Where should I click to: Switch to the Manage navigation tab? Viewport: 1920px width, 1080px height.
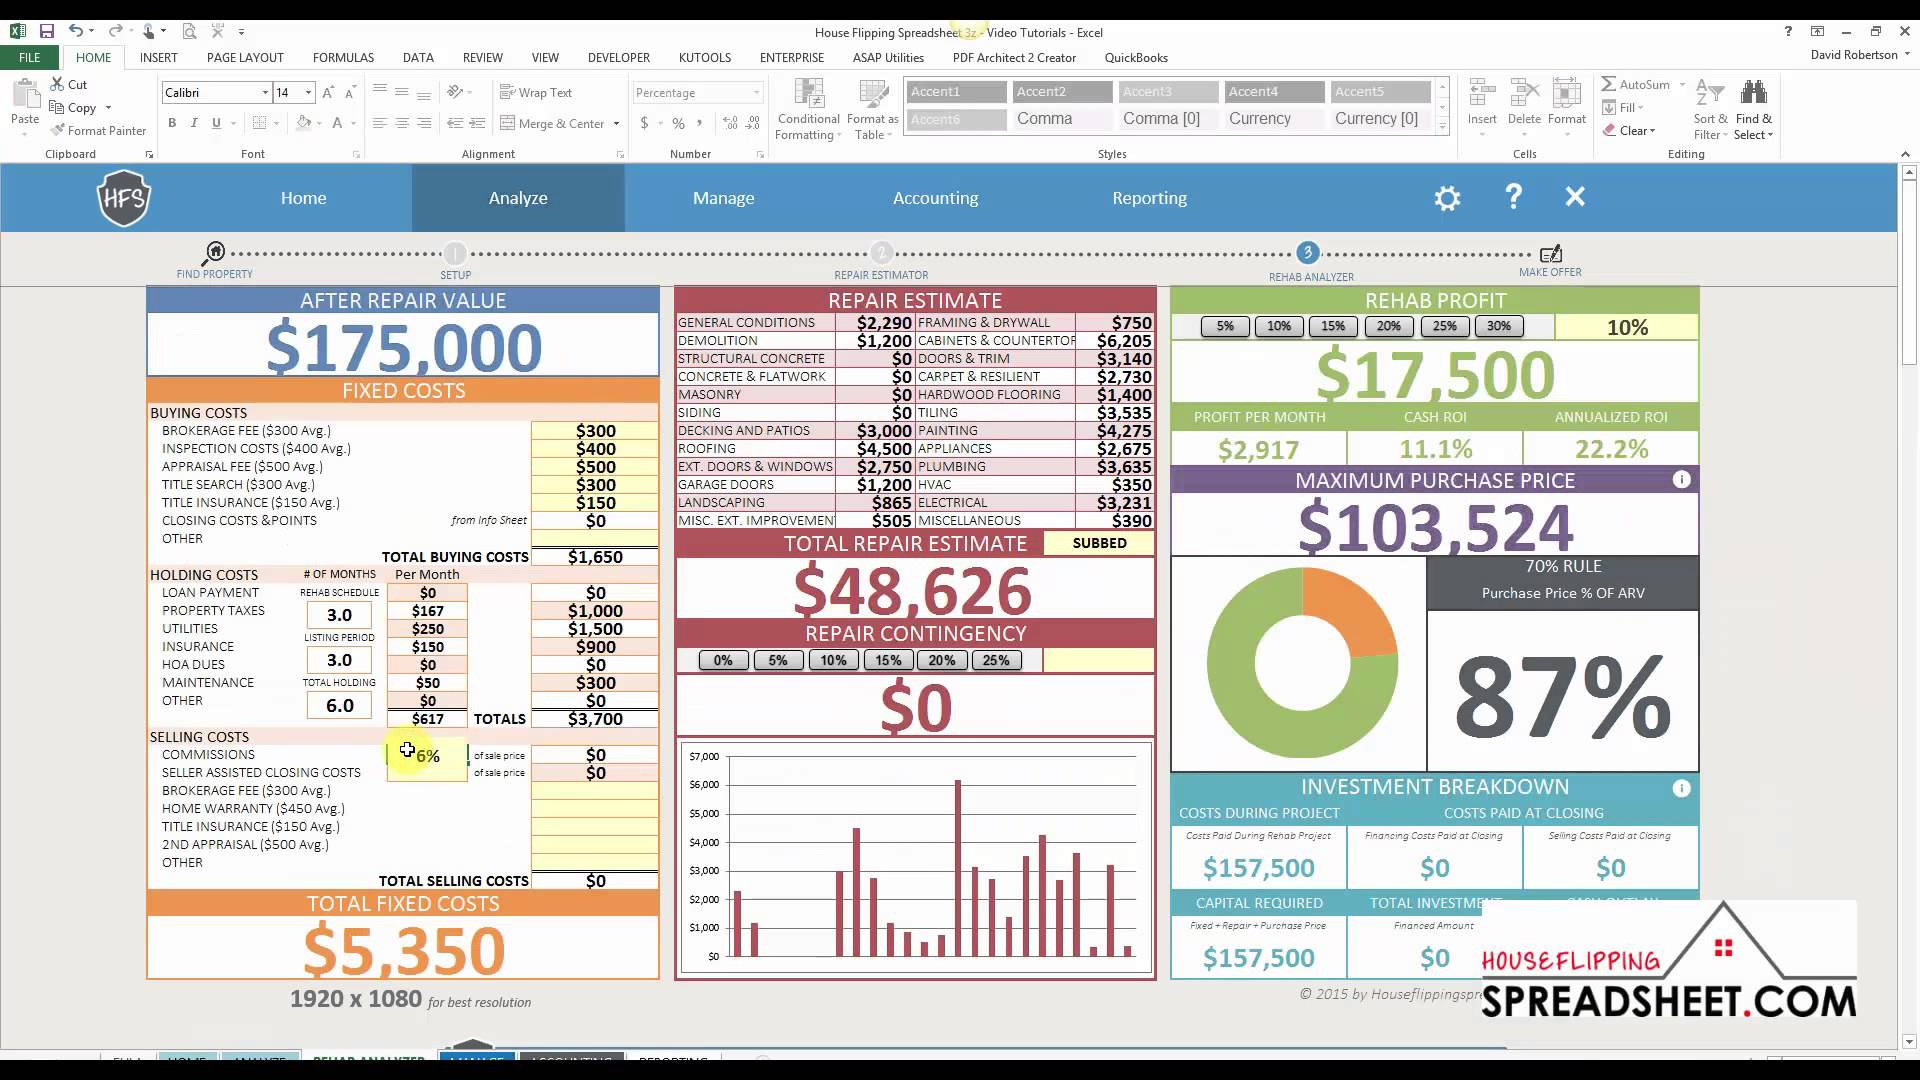coord(723,198)
